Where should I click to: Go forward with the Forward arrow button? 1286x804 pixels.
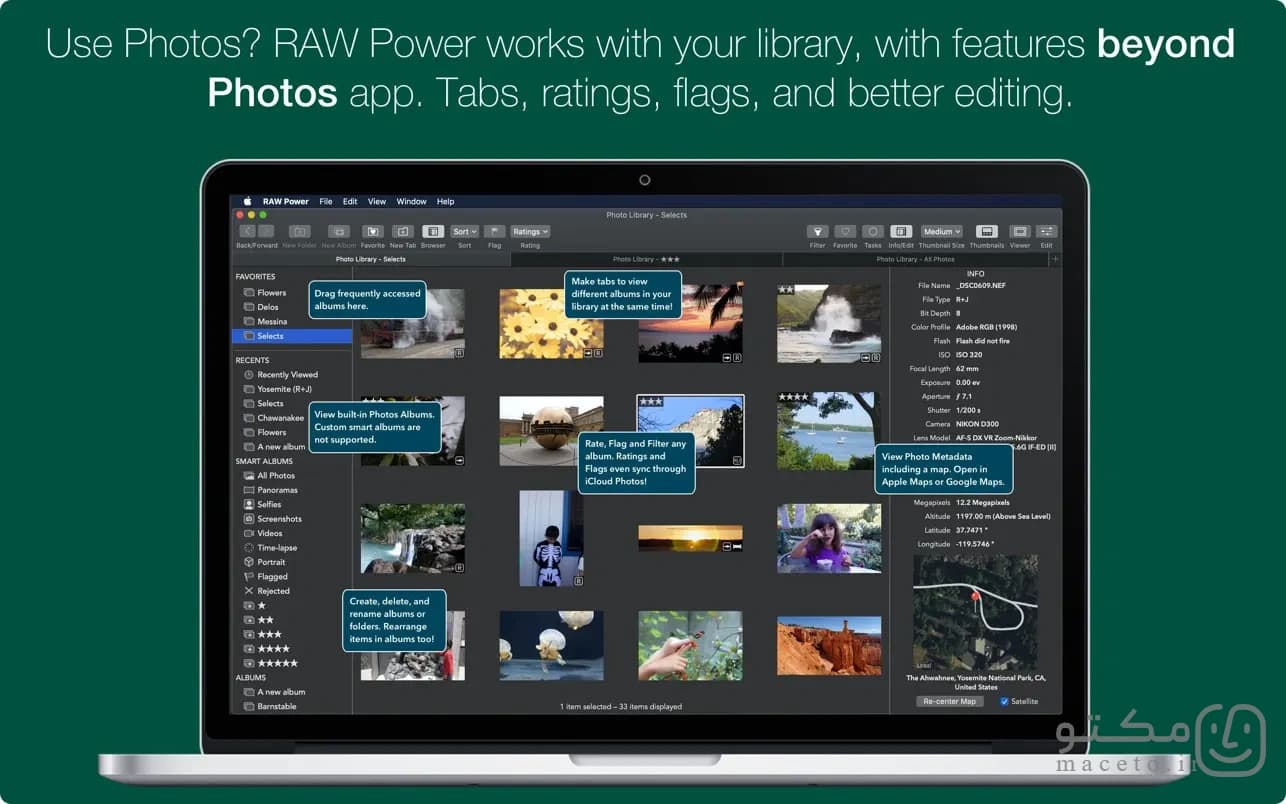coord(266,231)
